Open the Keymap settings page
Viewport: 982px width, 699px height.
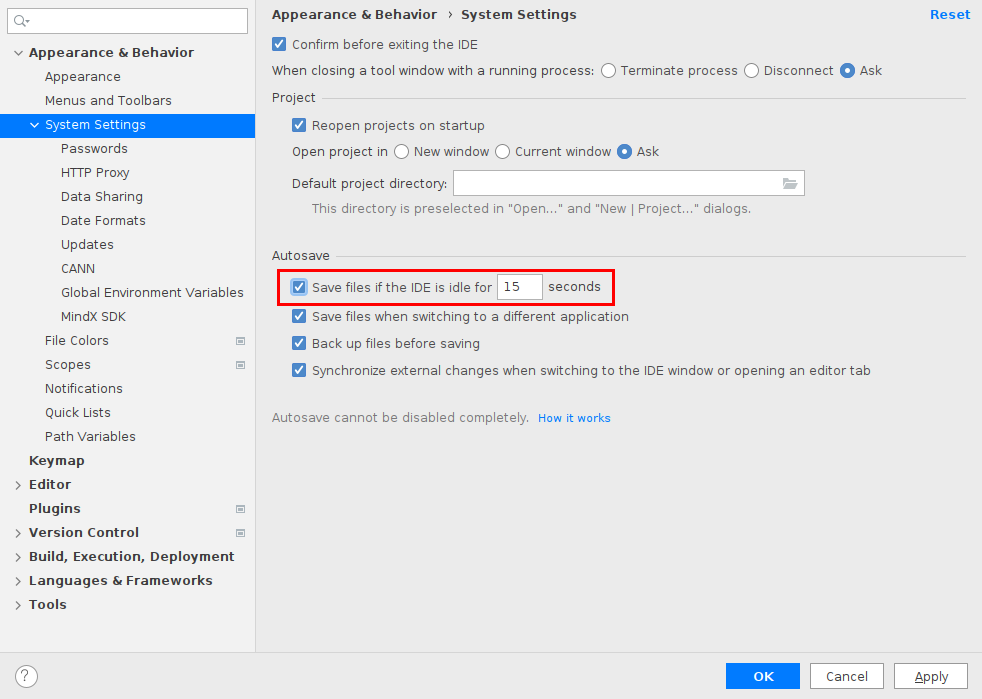pos(56,460)
